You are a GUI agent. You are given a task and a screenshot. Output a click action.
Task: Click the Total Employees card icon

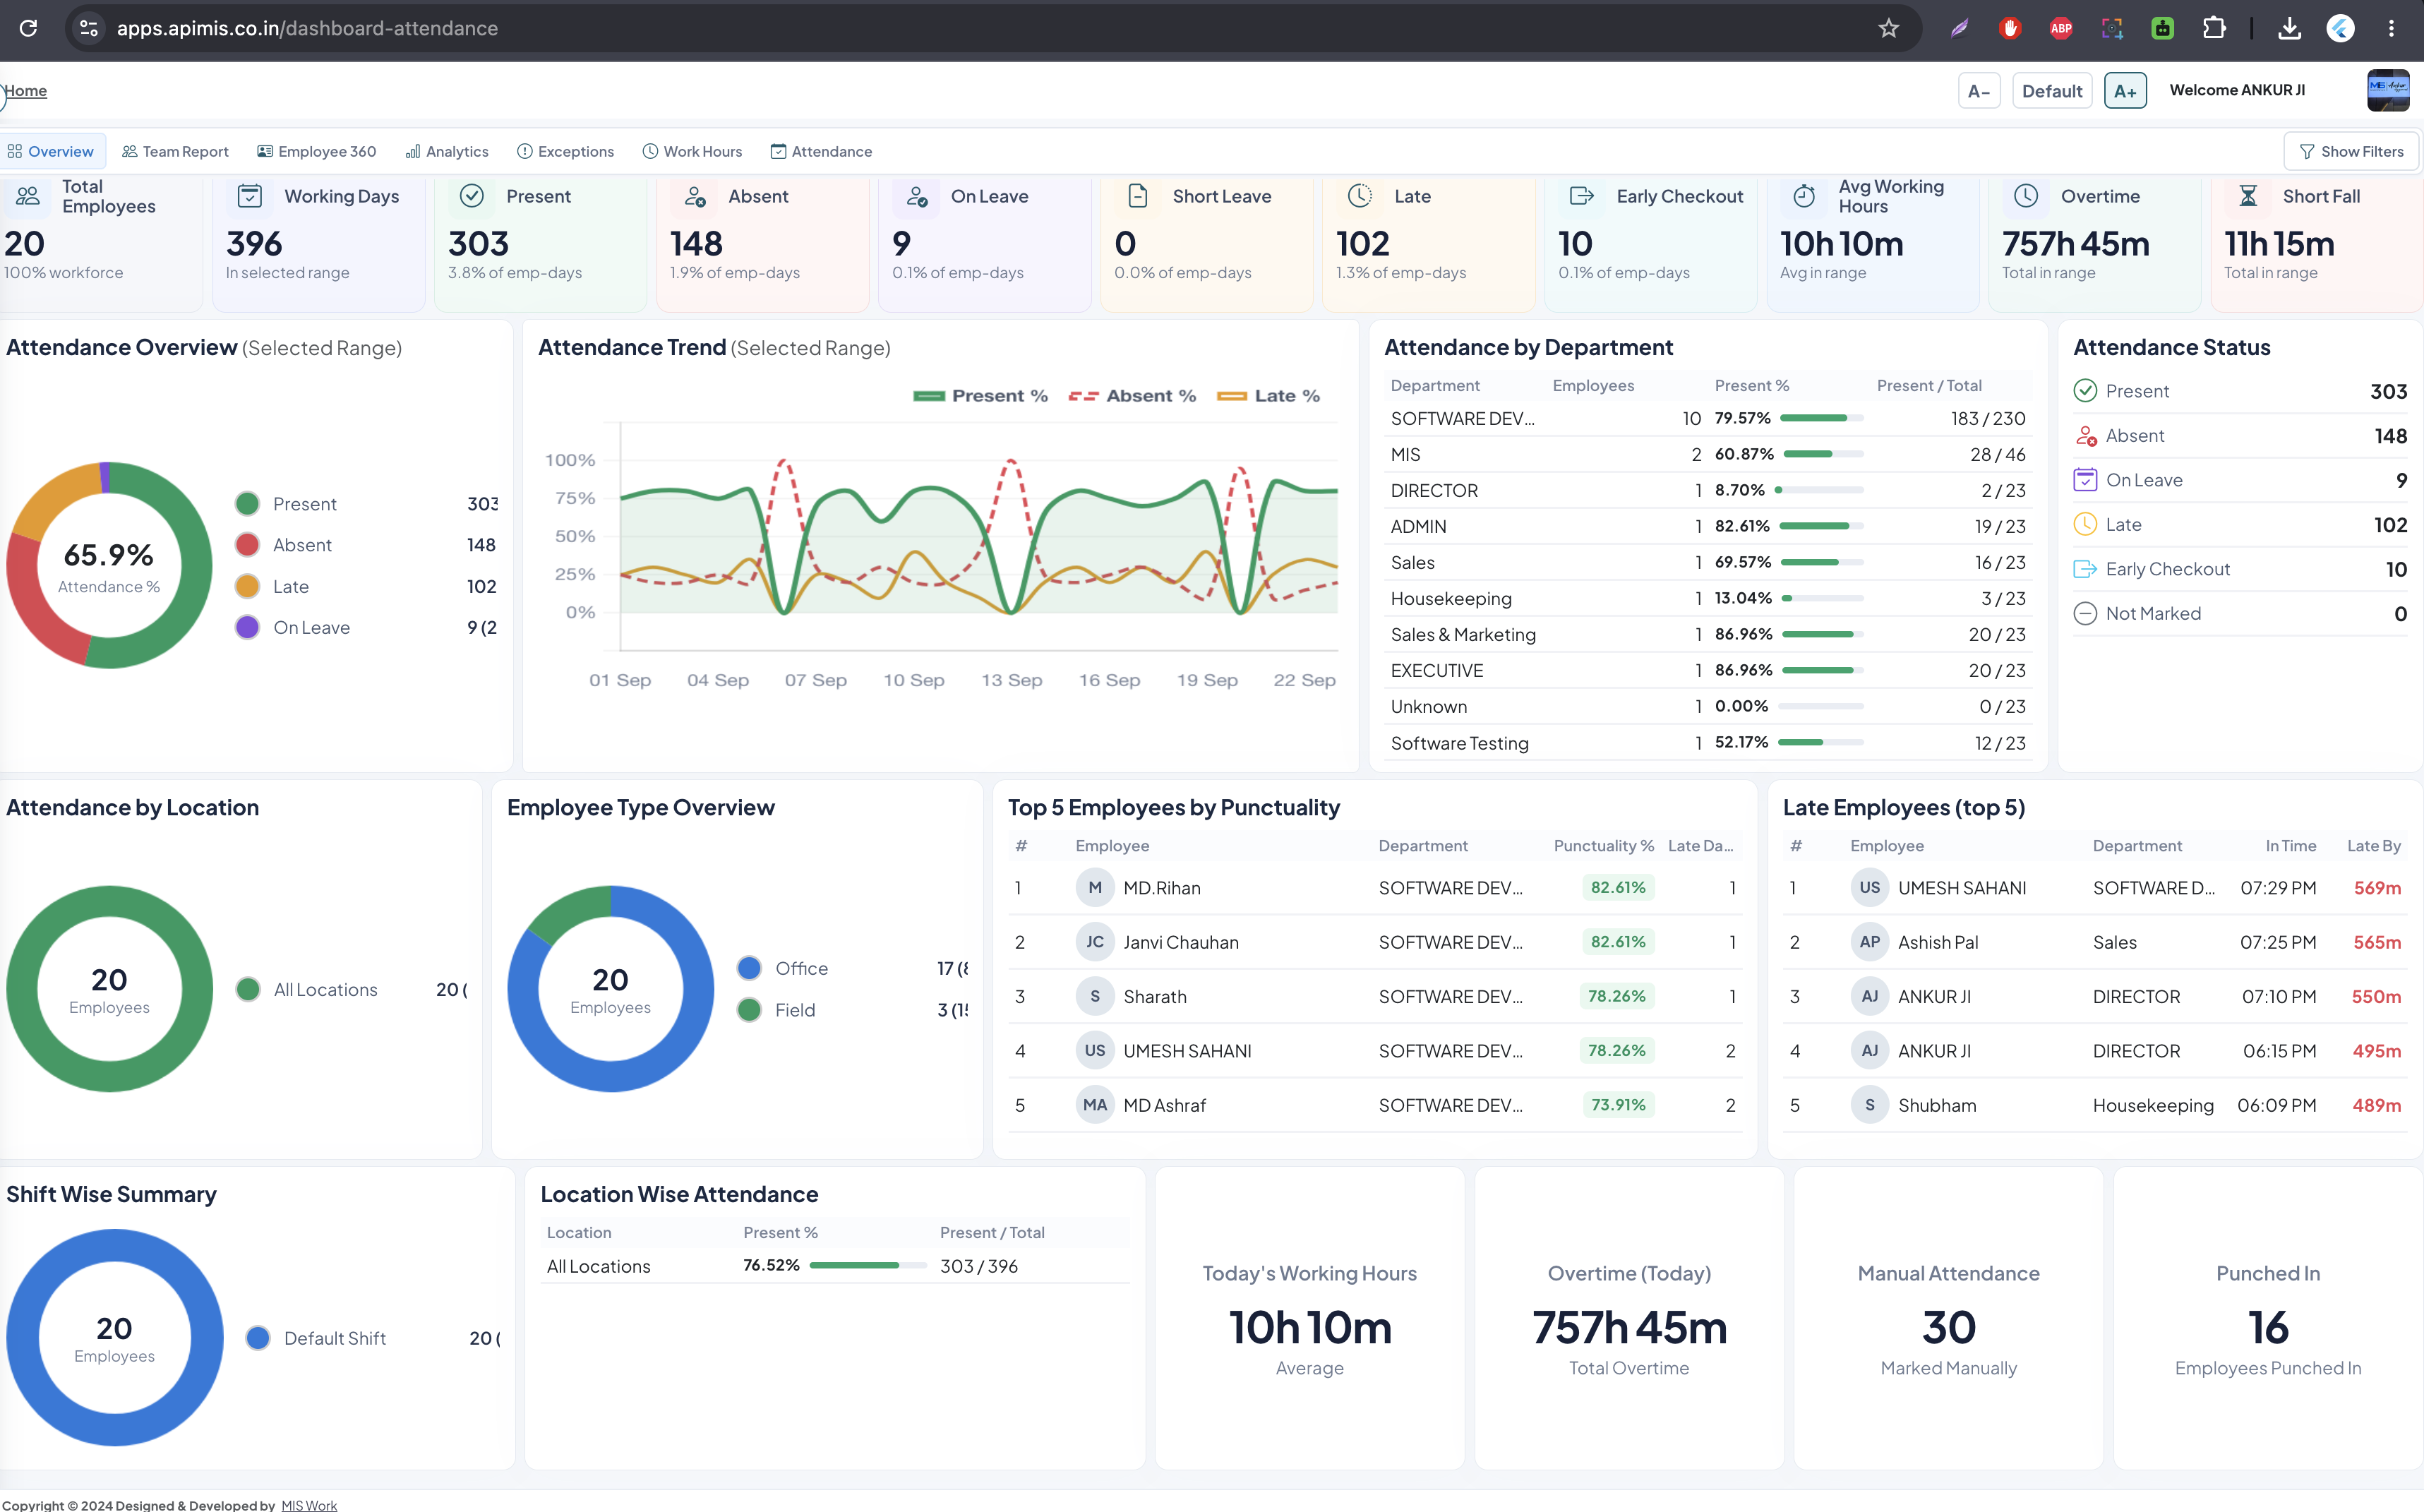(28, 196)
